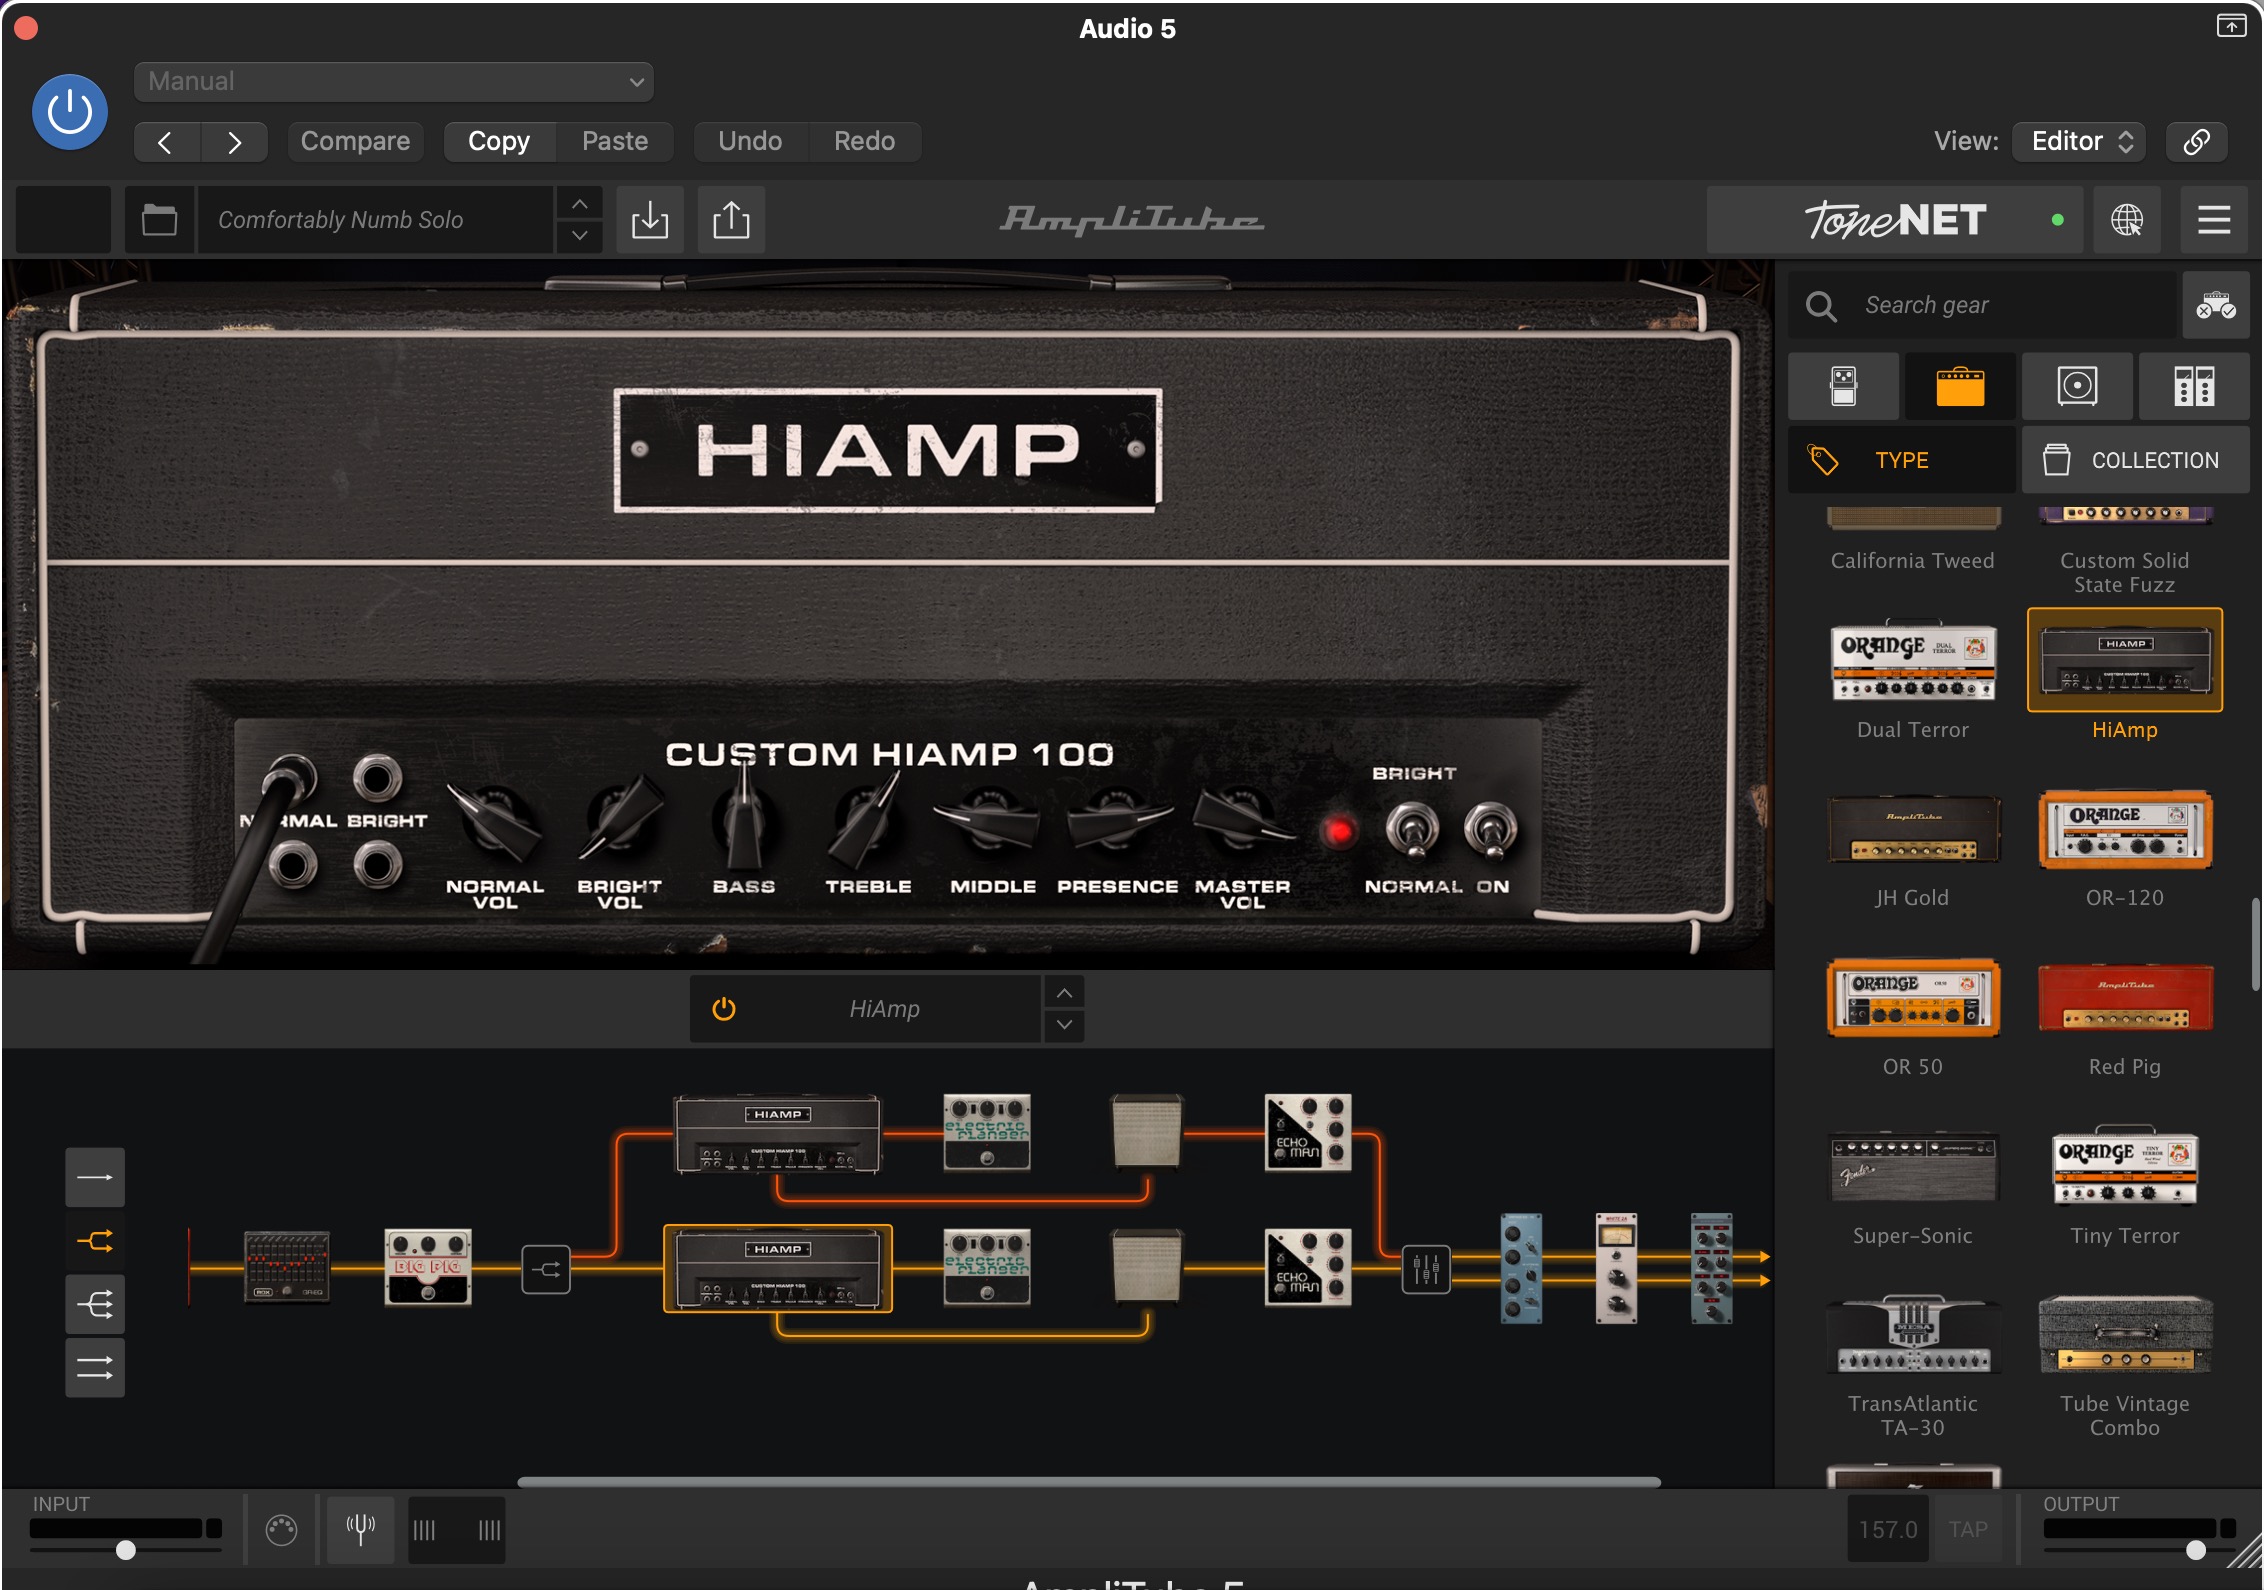Select the graphic EQ pedal in chain

(287, 1267)
